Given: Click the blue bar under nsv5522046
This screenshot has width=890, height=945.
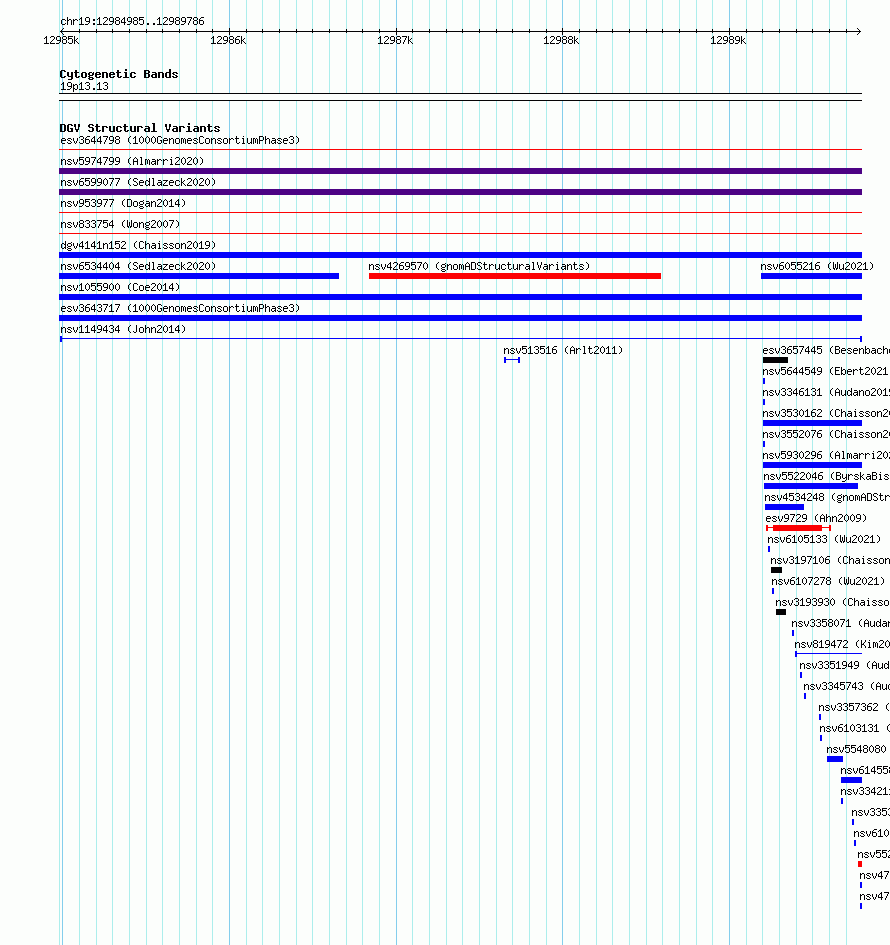Looking at the screenshot, I should 811,486.
